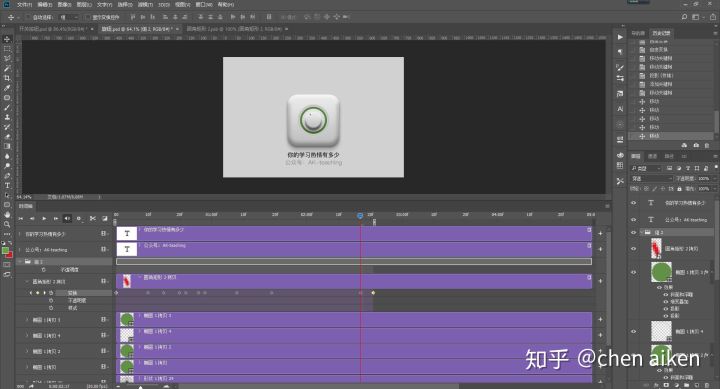Create a new layer in the Layers panel
The image size is (720, 389).
click(697, 385)
